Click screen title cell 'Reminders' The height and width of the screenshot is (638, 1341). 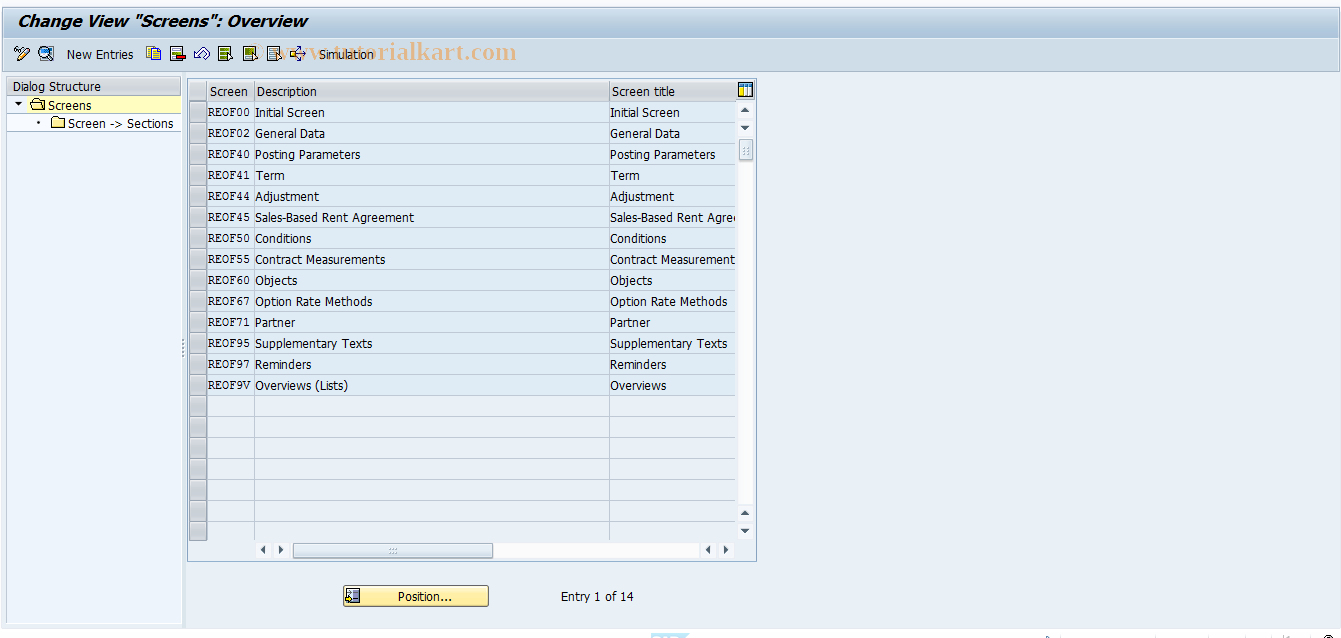pyautogui.click(x=672, y=364)
